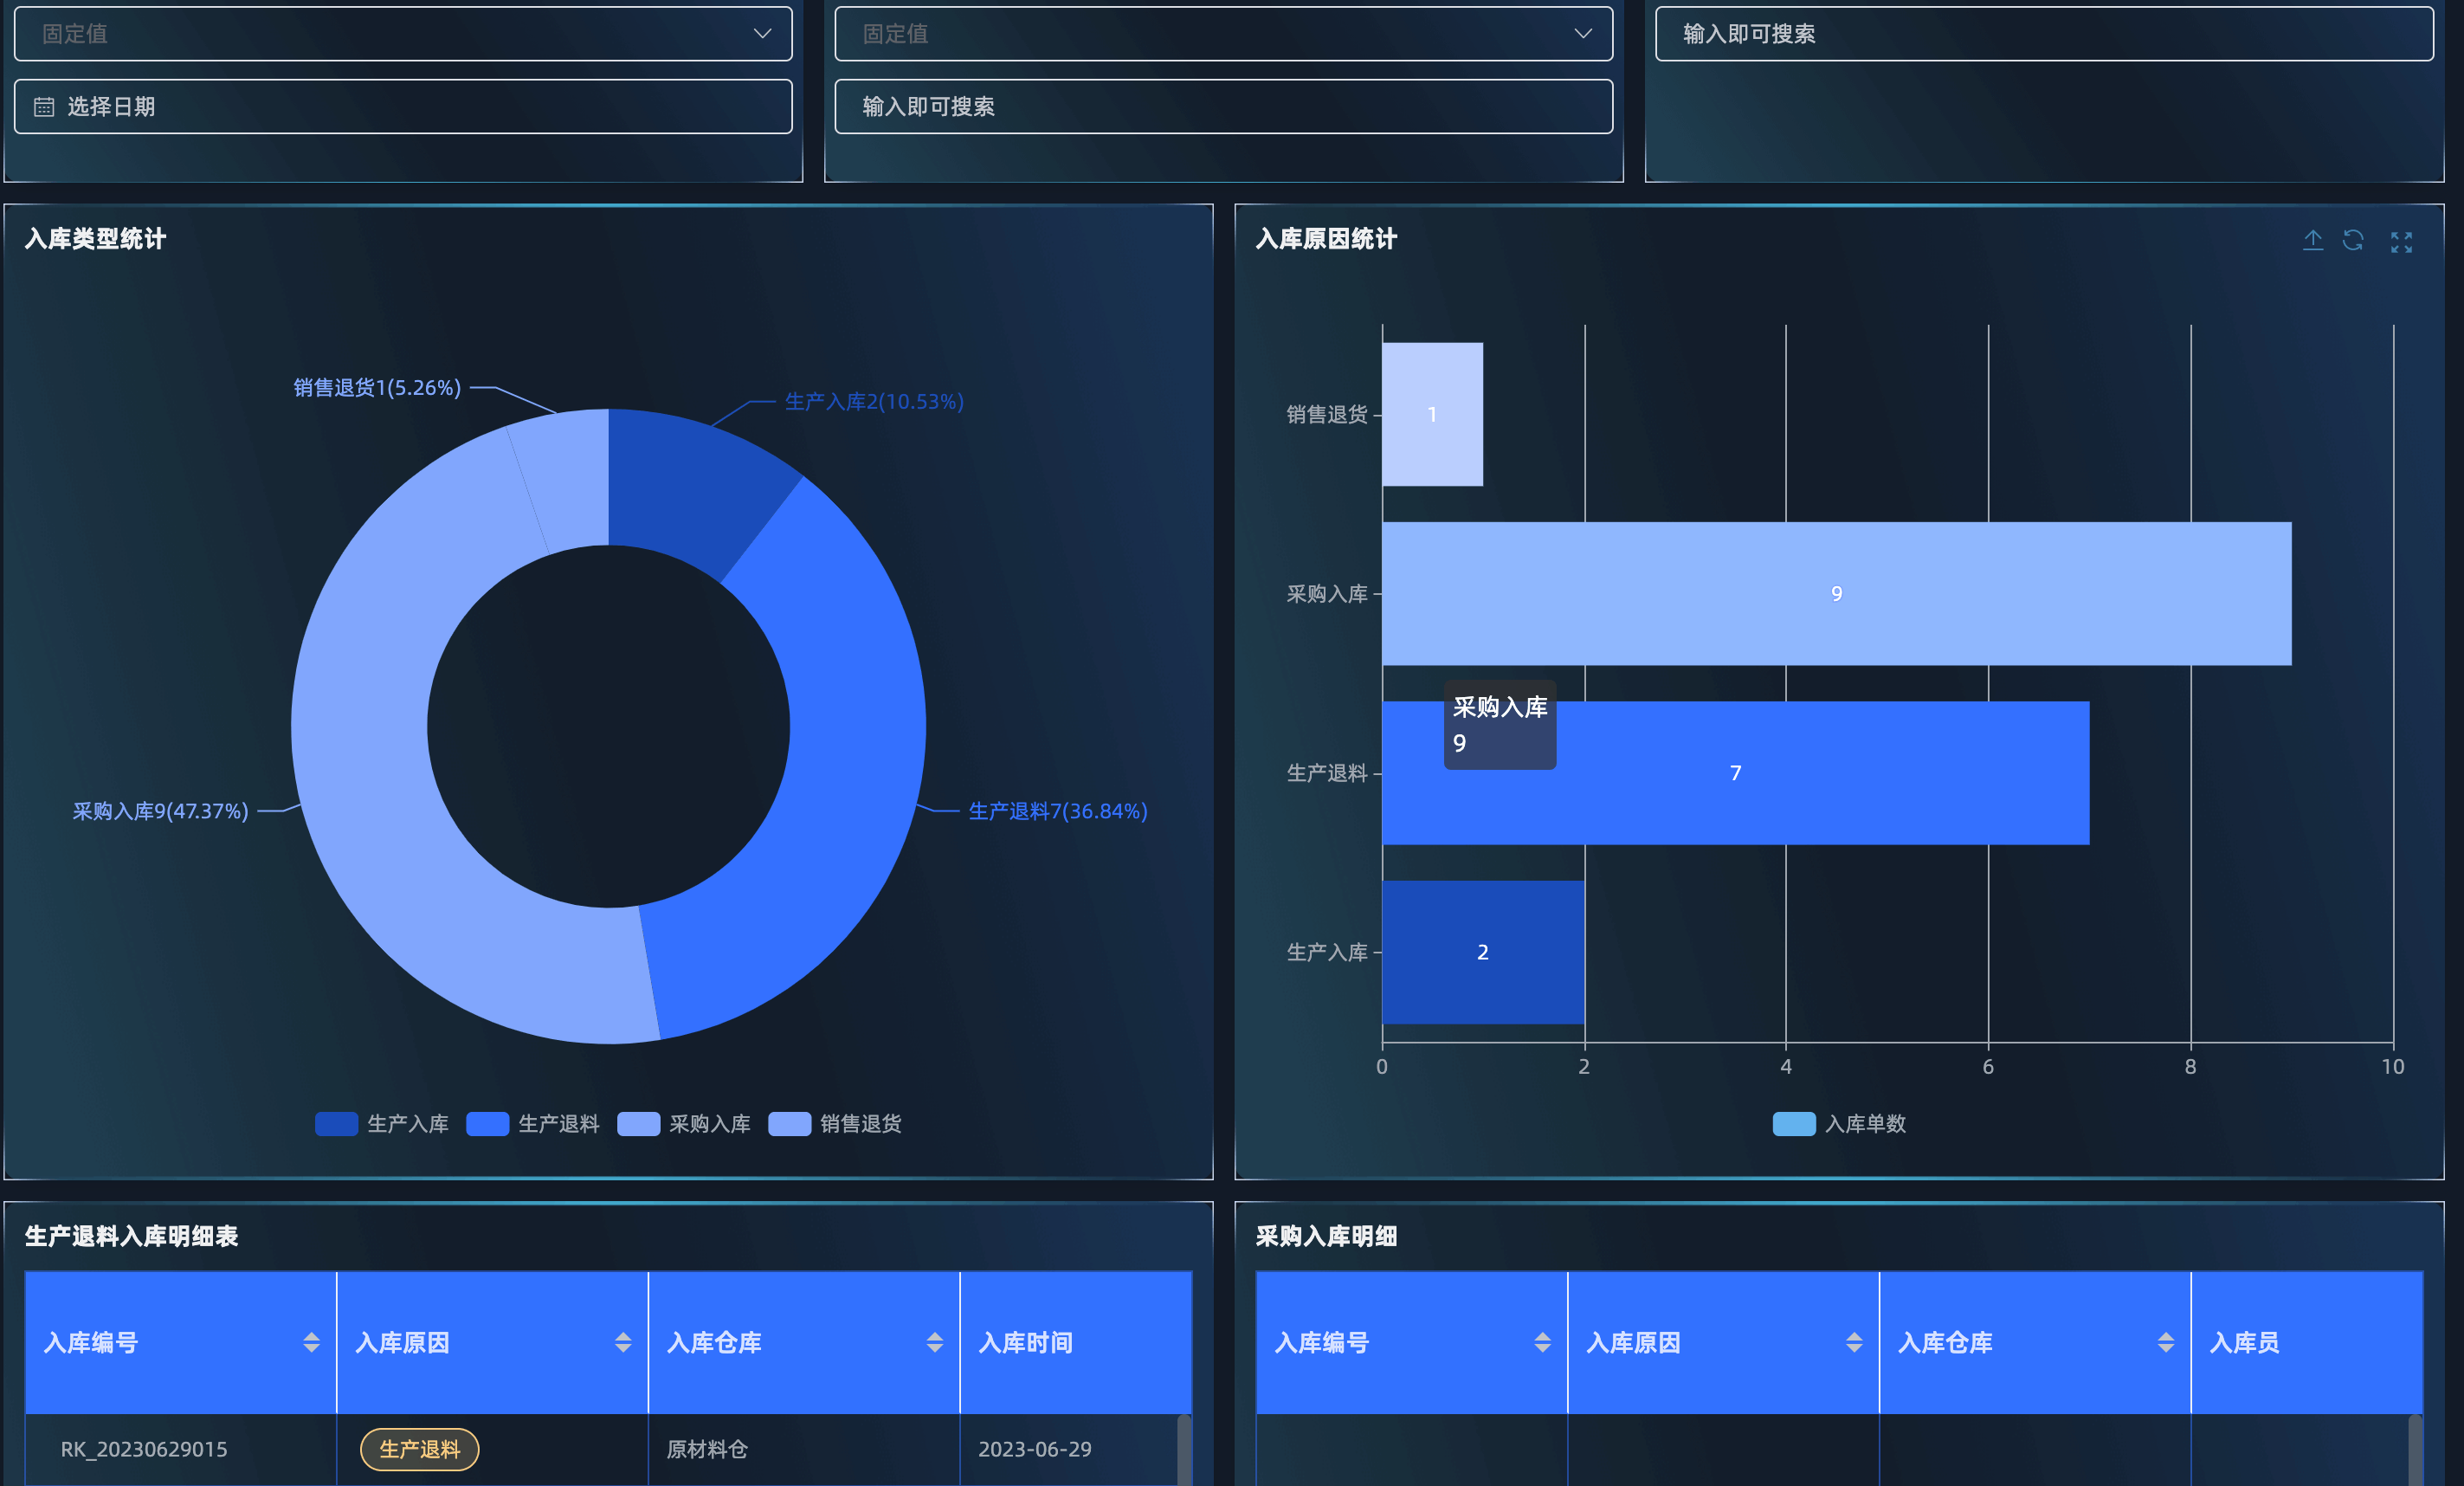This screenshot has height=1486, width=2464.
Task: Toggle 生产入库 legend item in the donut chart
Action: point(382,1124)
